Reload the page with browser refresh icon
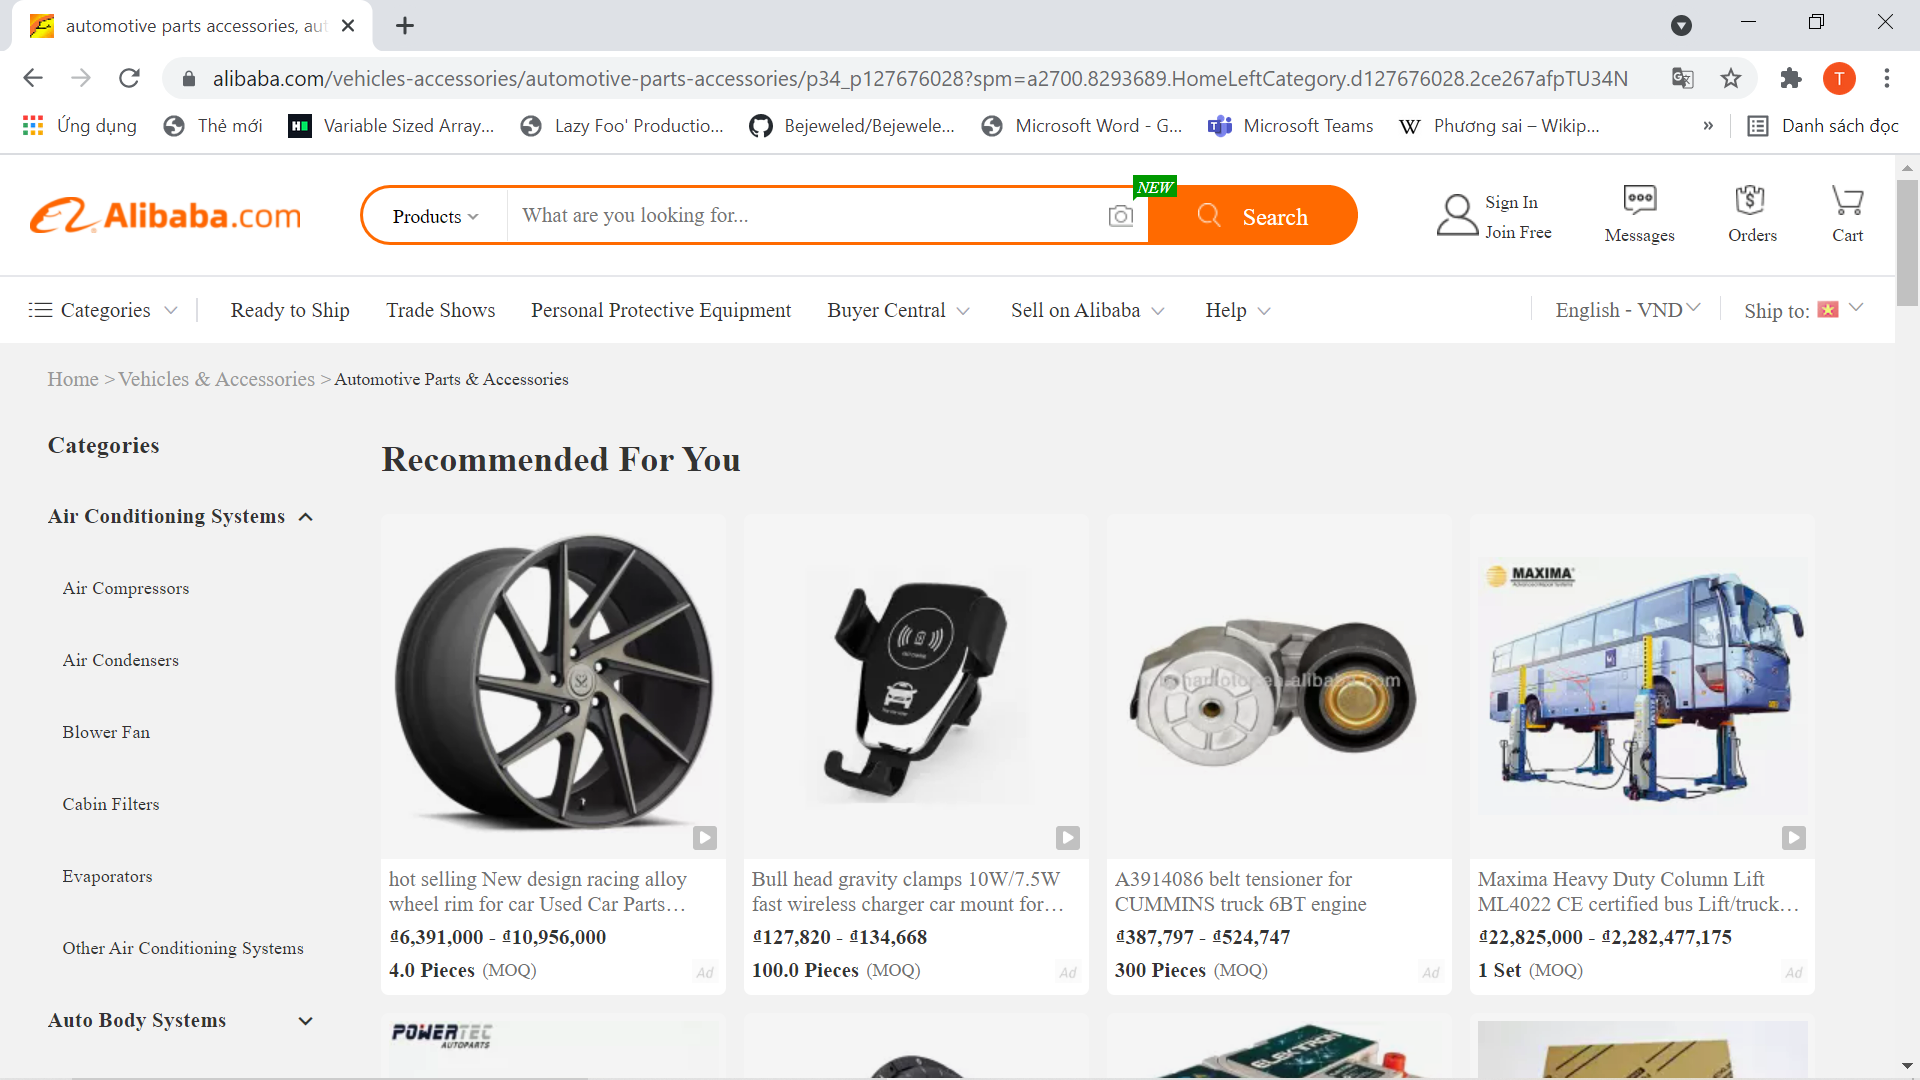Screen dimensions: 1920x1080 point(129,78)
